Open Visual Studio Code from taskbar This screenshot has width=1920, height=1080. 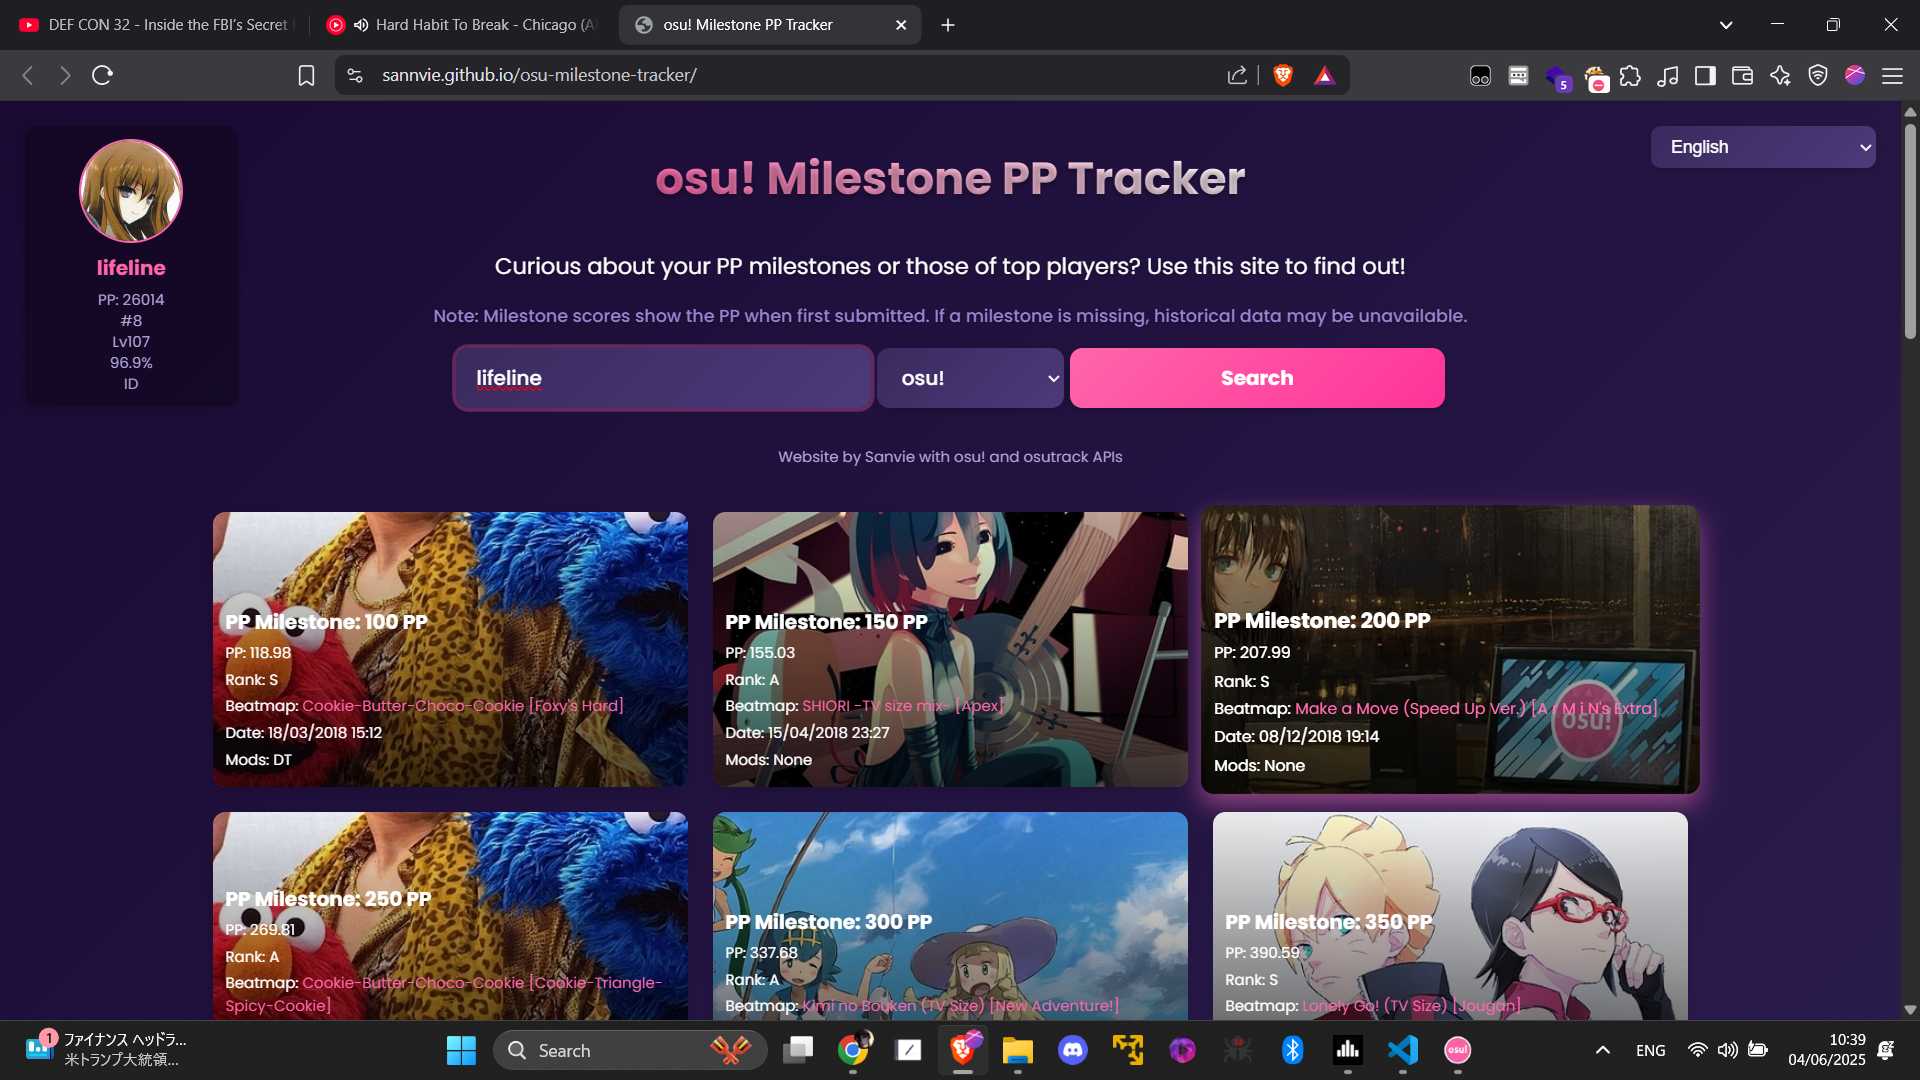click(1403, 1050)
